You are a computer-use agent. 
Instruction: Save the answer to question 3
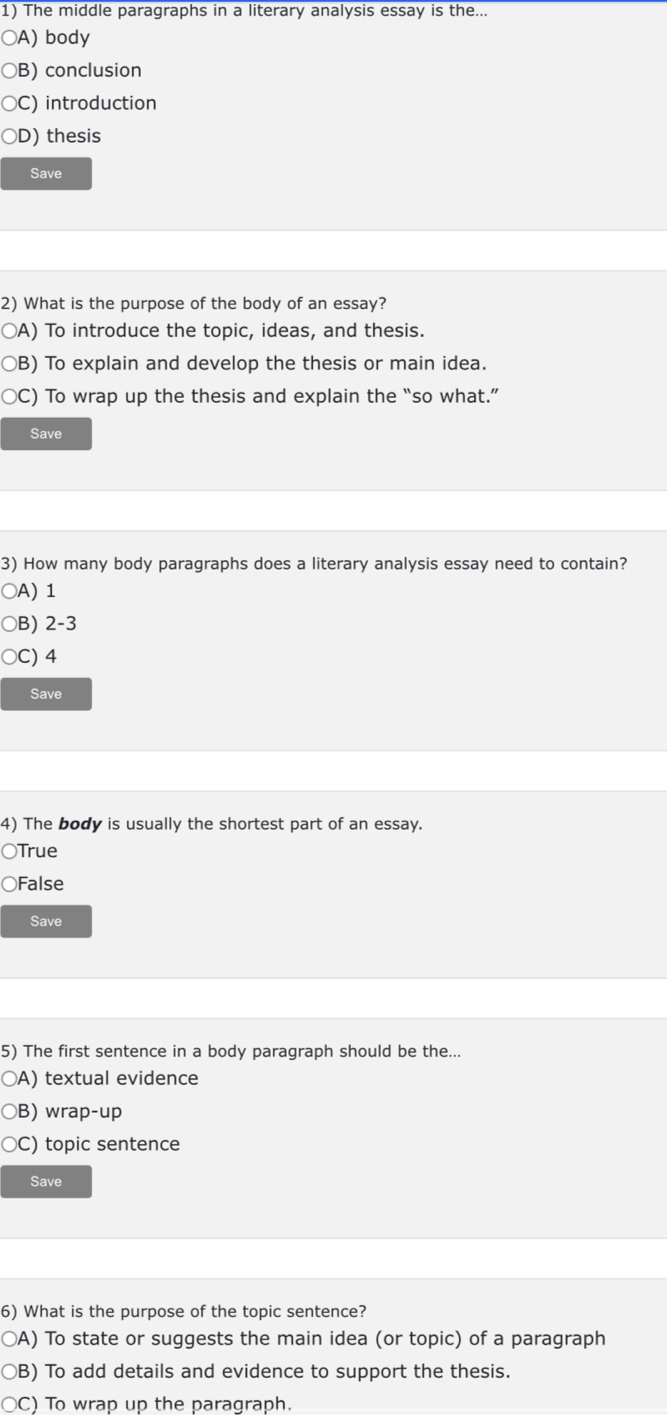46,694
